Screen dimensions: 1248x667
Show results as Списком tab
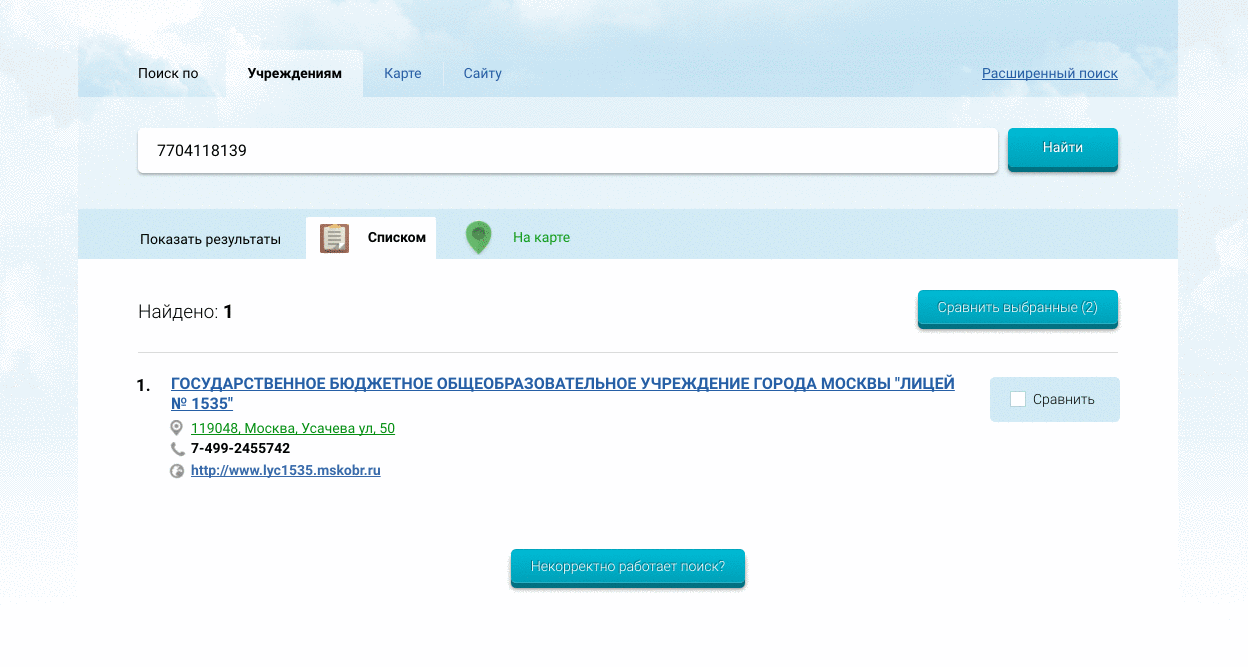point(371,238)
